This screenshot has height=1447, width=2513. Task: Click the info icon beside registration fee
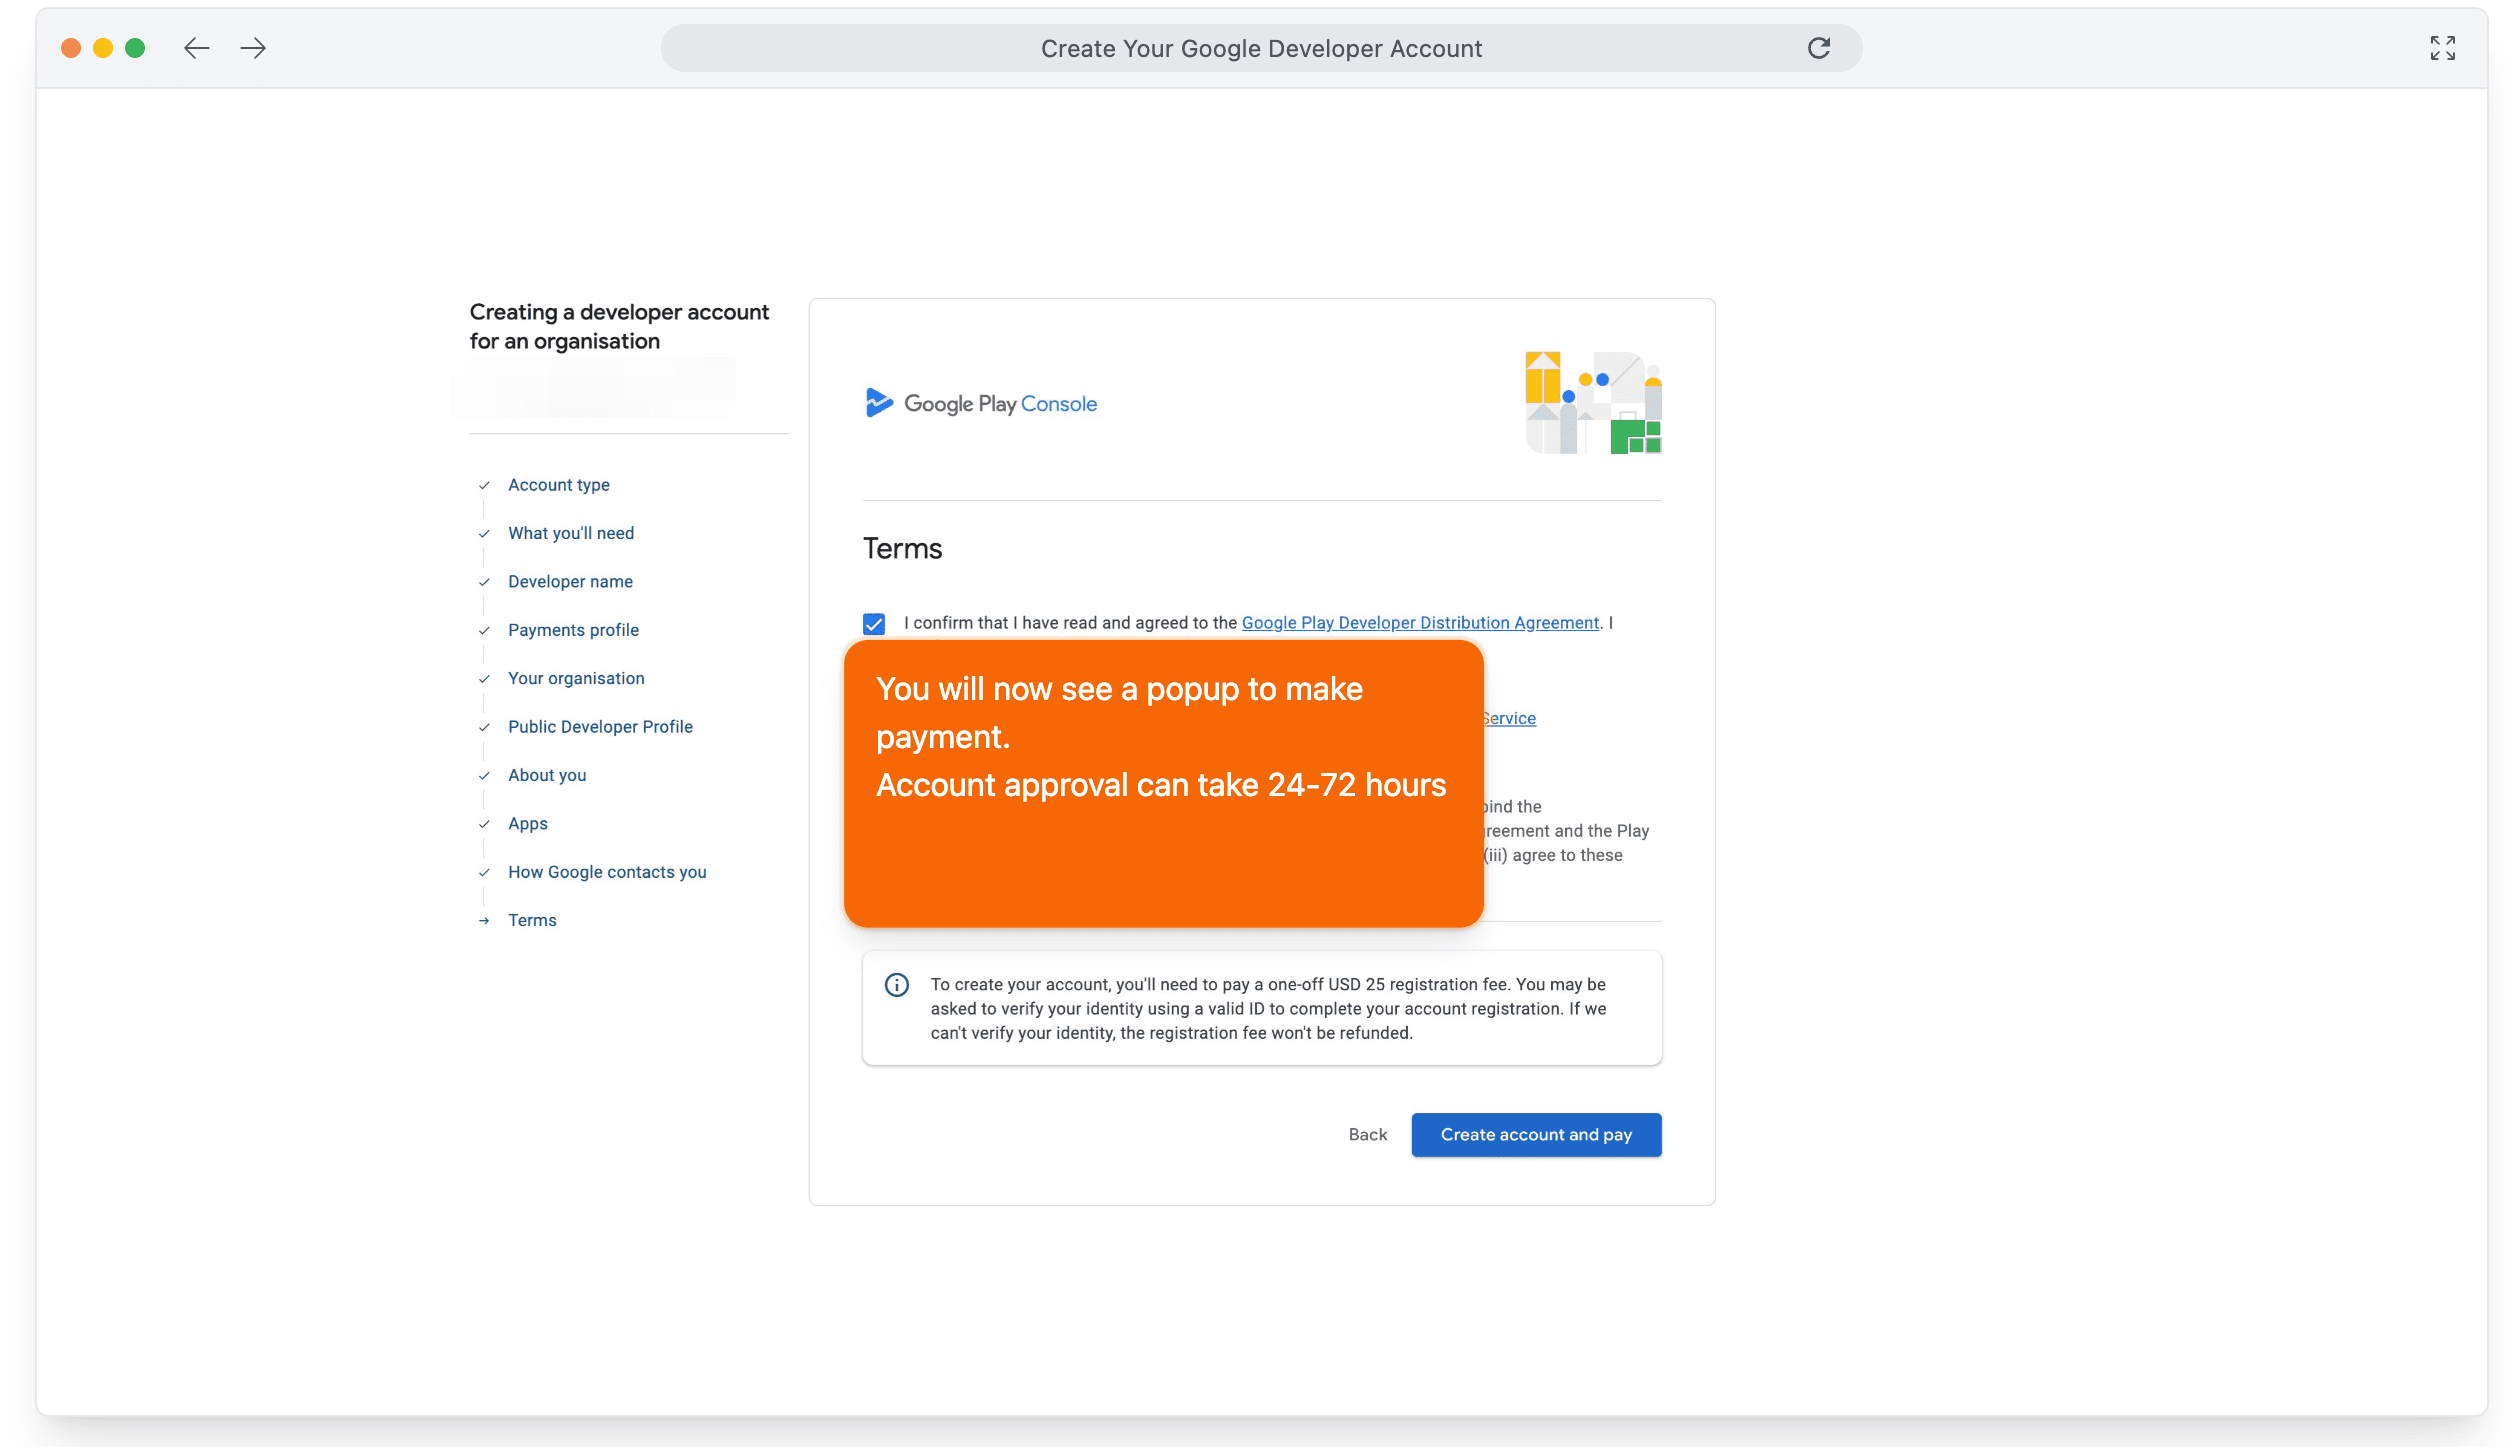pos(896,985)
